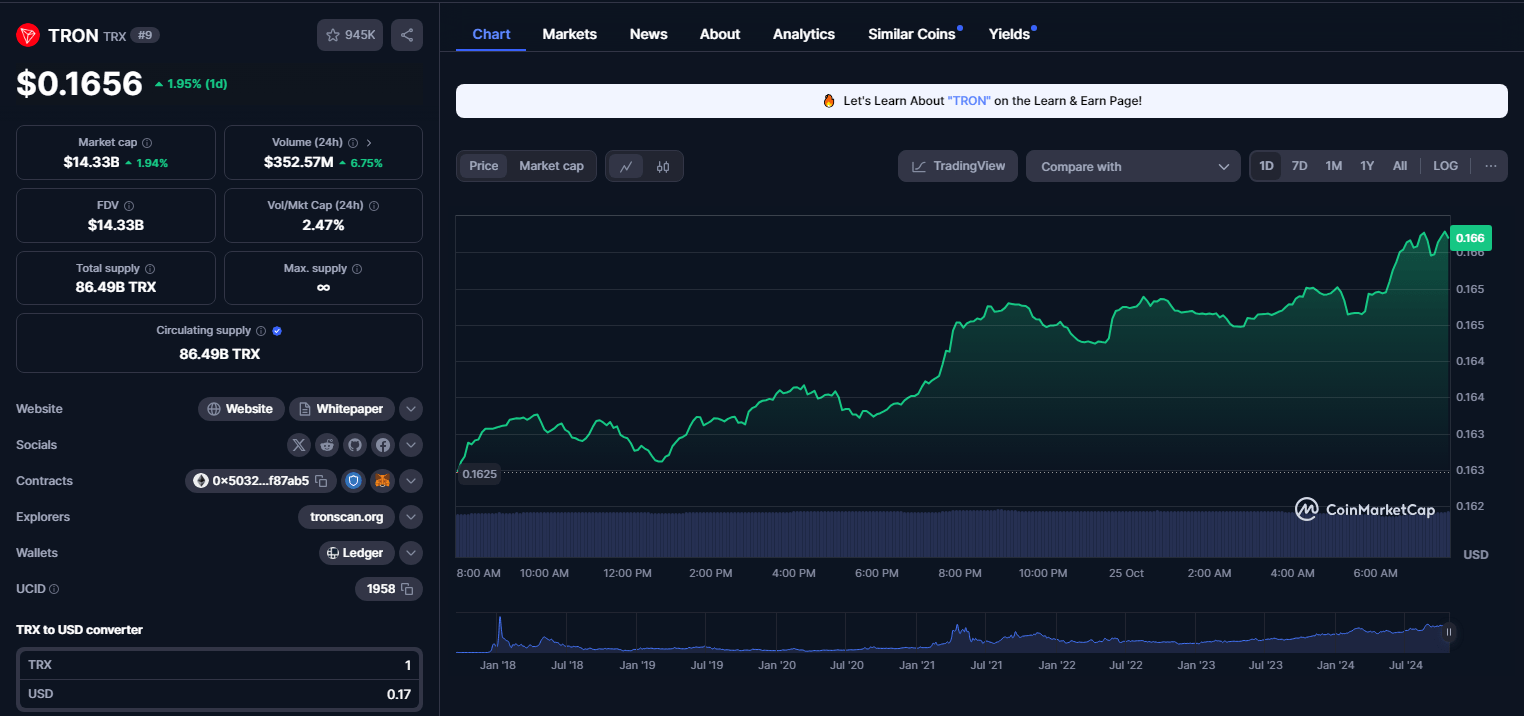Image resolution: width=1524 pixels, height=716 pixels.
Task: Expand the Website links chevron
Action: (411, 409)
